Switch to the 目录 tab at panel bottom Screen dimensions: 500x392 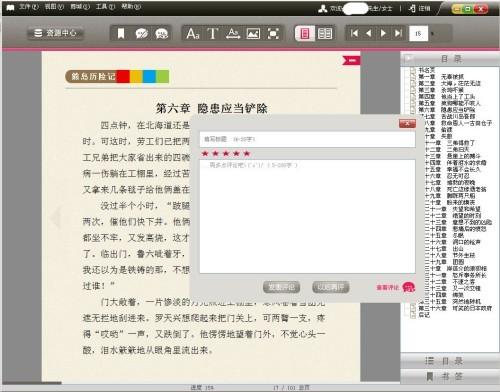[450, 361]
